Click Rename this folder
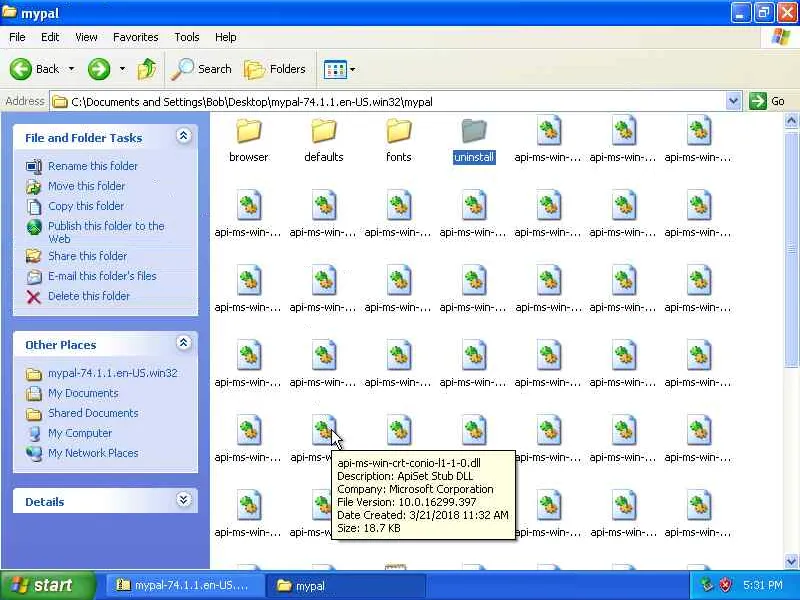The height and width of the screenshot is (600, 800). tap(93, 166)
